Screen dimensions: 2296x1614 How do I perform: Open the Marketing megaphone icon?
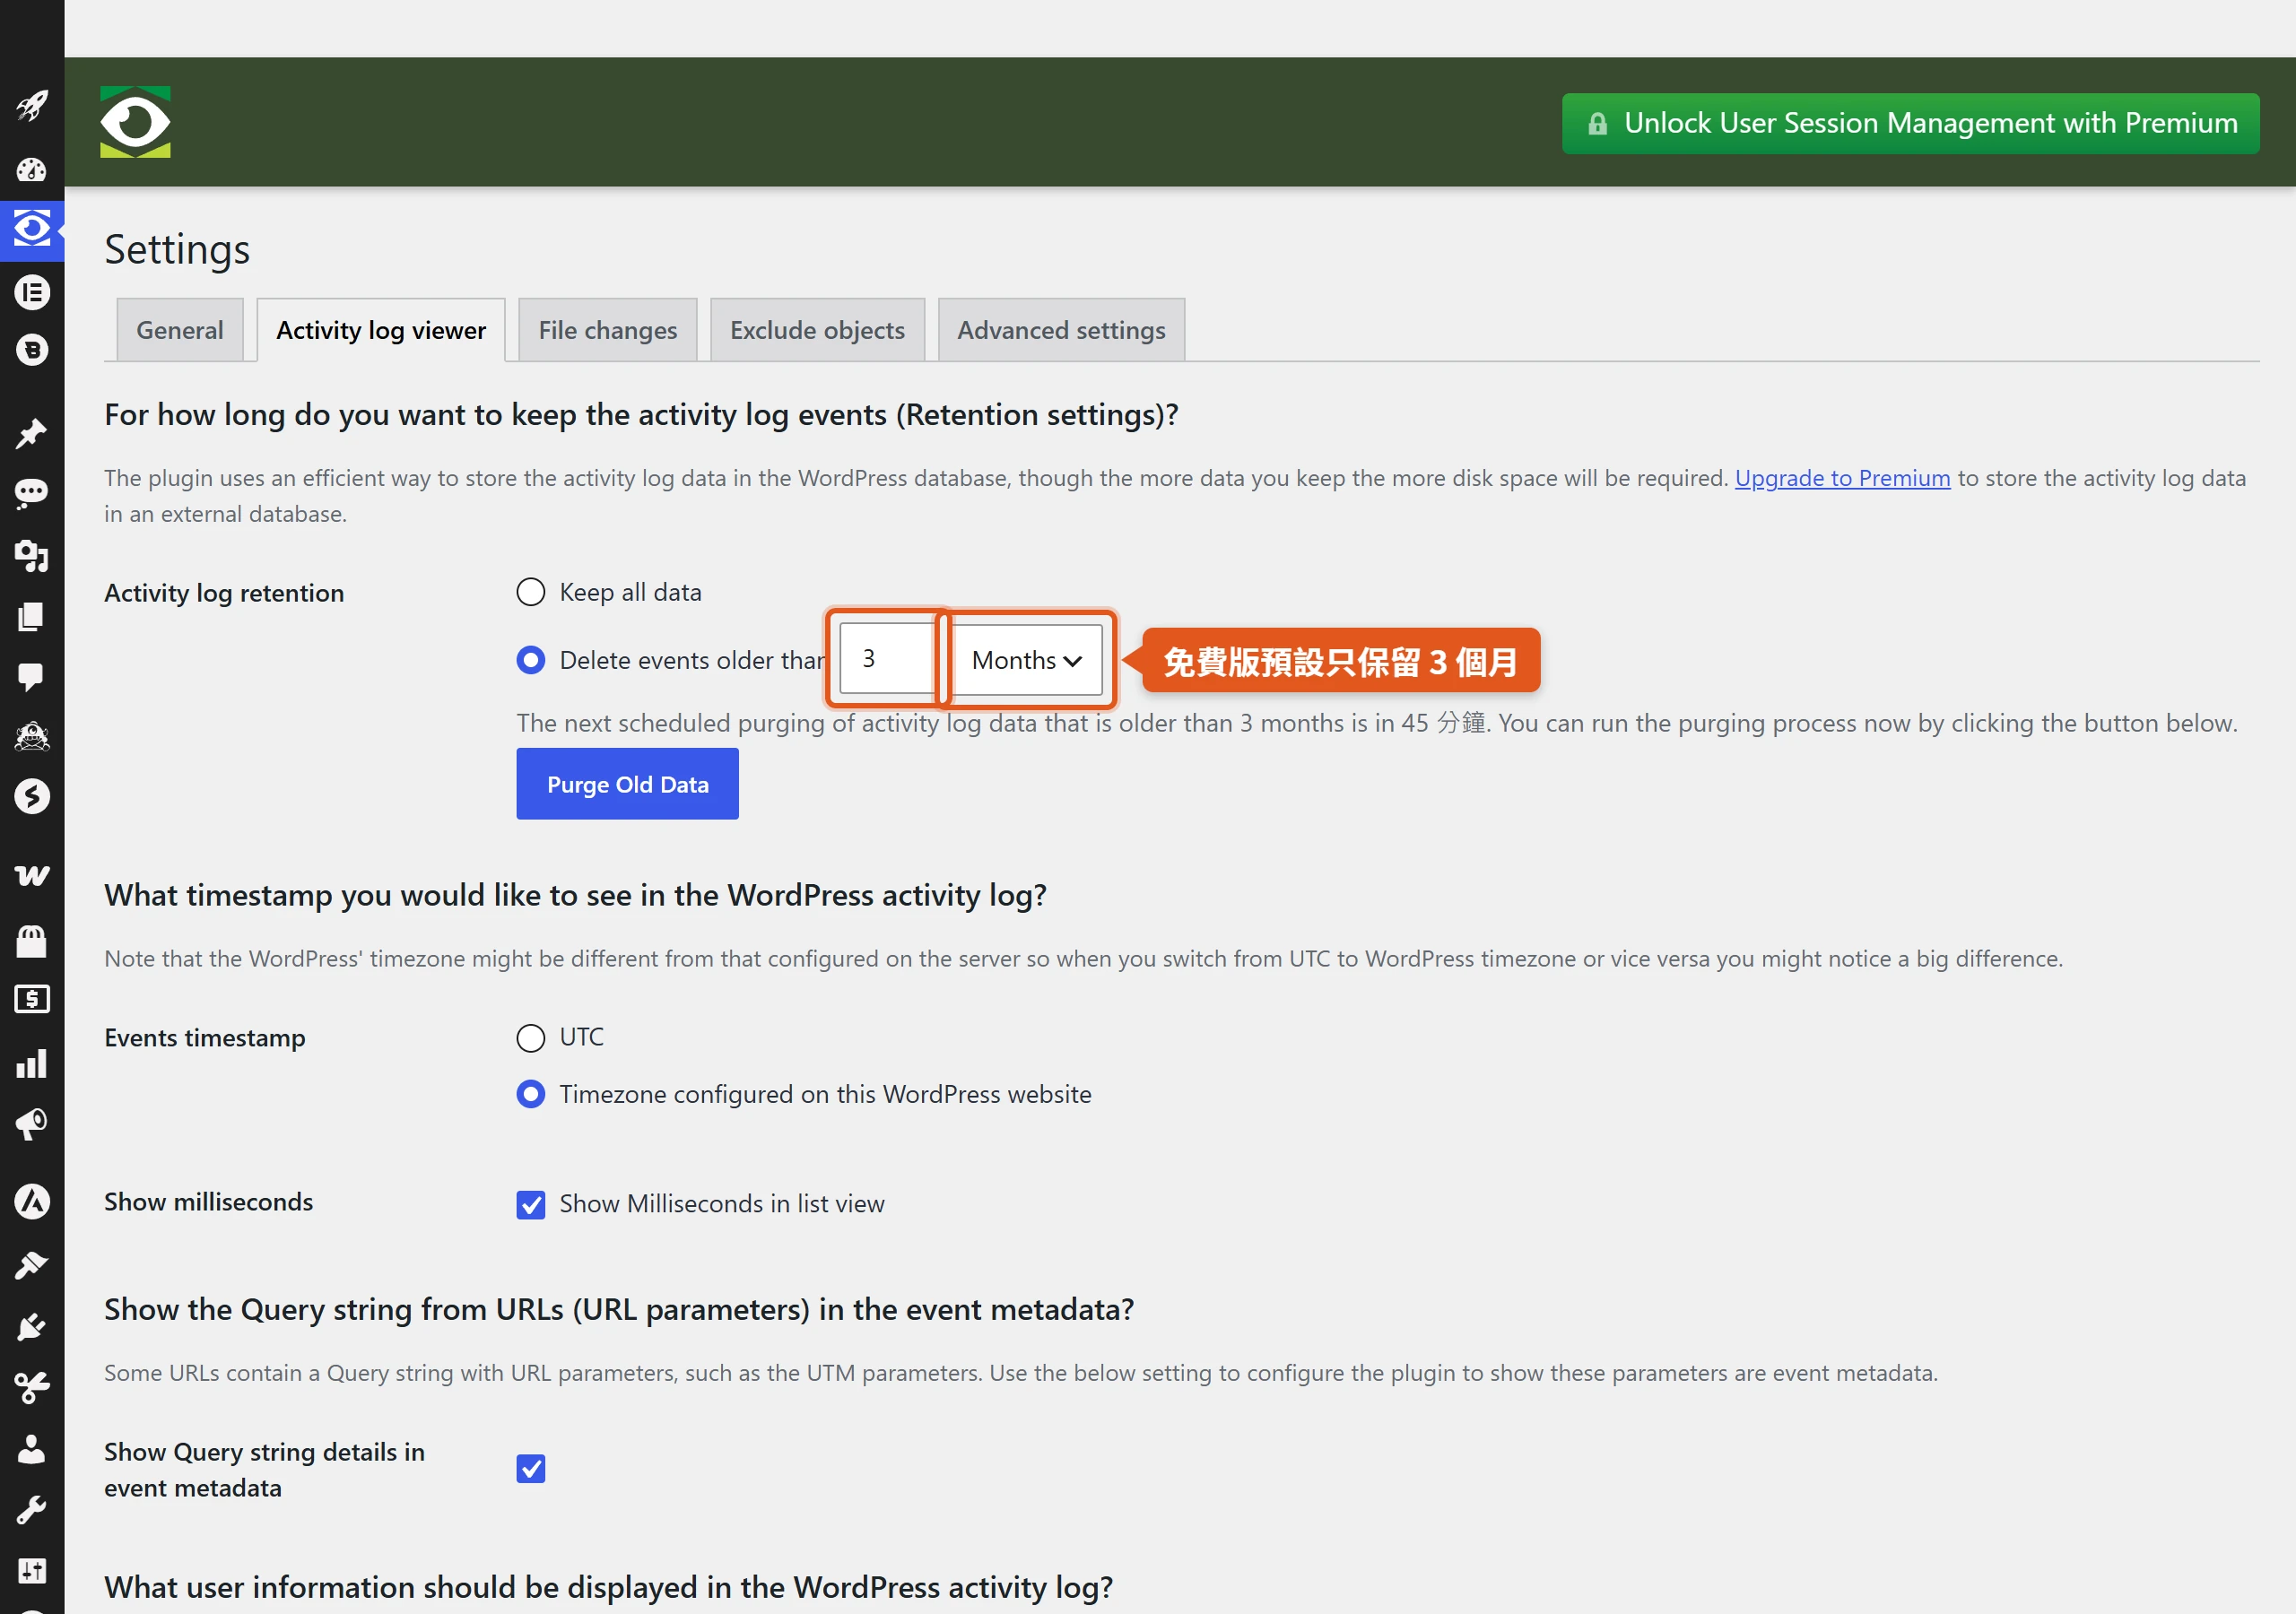pos(32,1124)
